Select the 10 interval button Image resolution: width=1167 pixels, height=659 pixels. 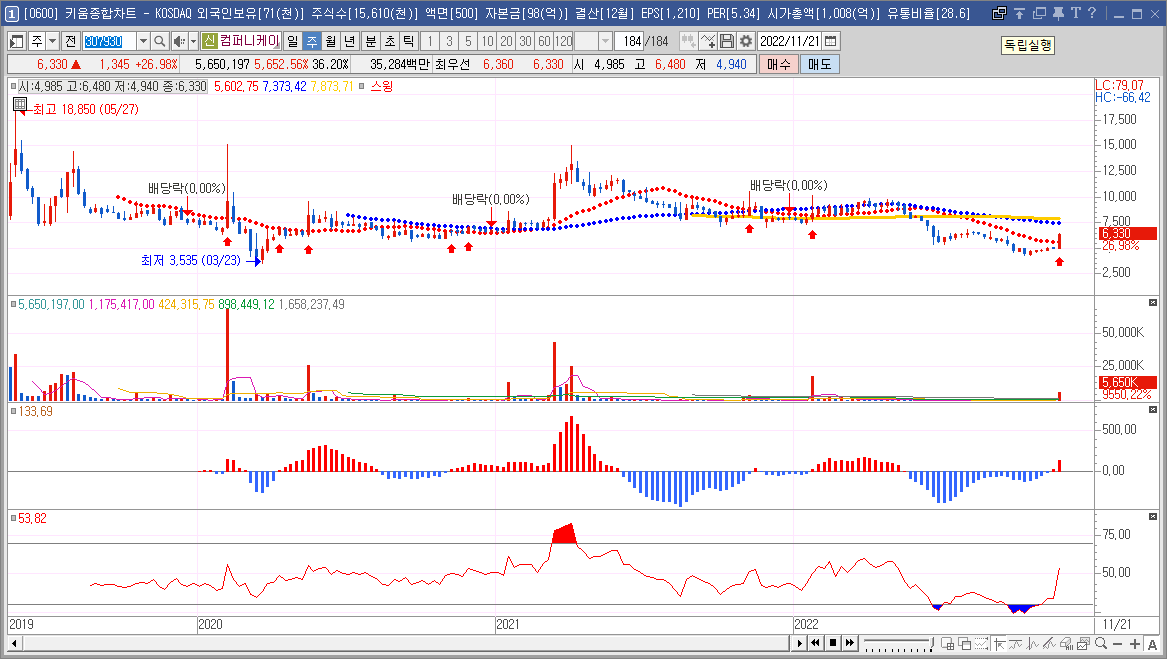pyautogui.click(x=487, y=42)
